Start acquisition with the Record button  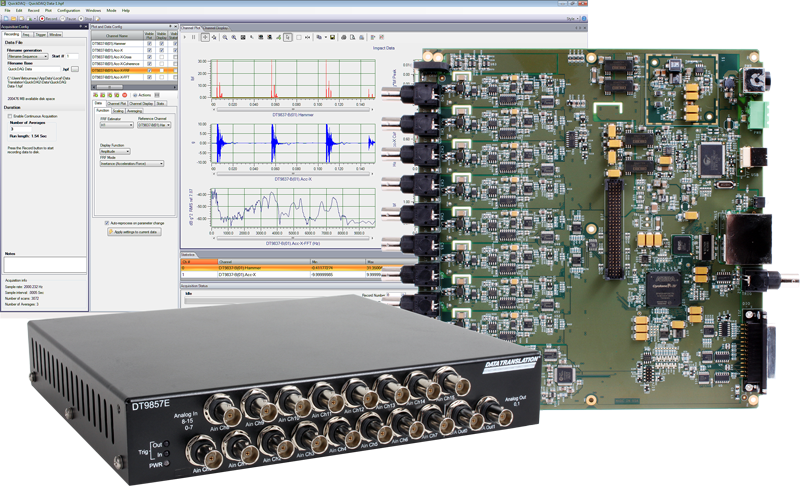coord(49,18)
